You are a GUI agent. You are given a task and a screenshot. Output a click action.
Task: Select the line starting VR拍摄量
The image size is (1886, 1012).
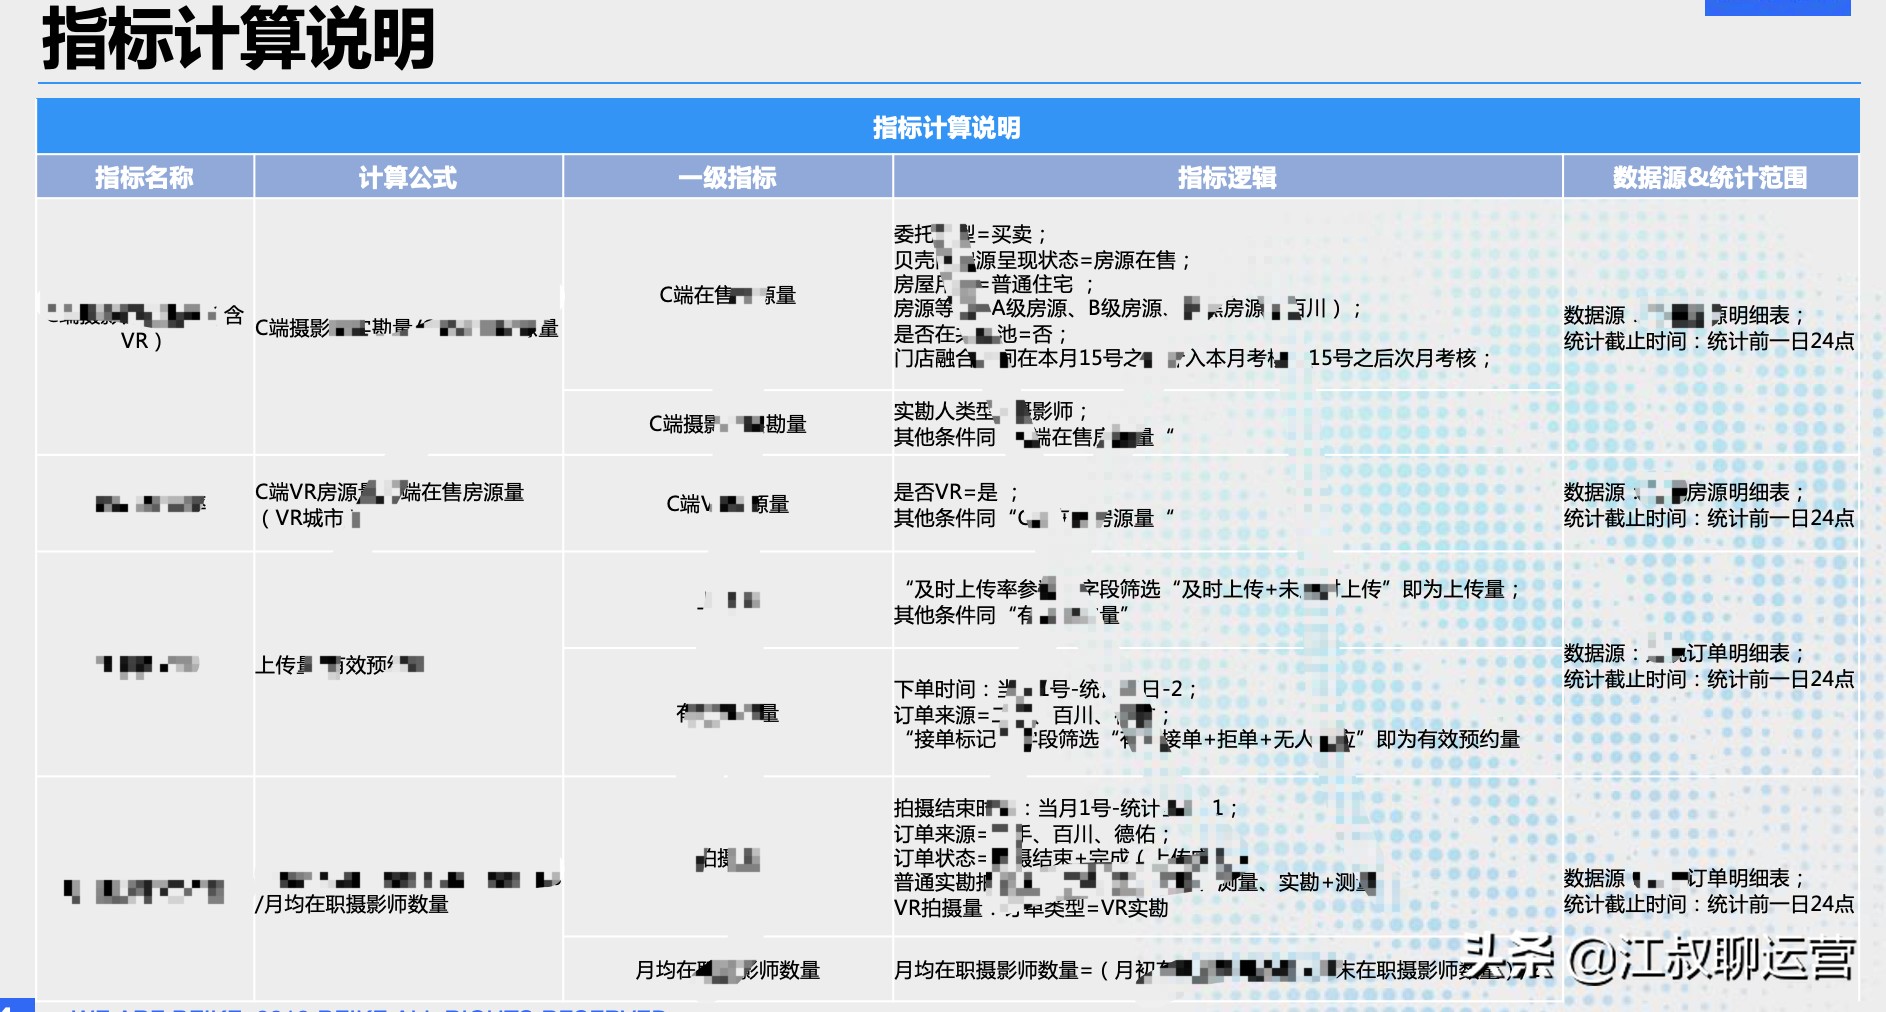(1031, 908)
